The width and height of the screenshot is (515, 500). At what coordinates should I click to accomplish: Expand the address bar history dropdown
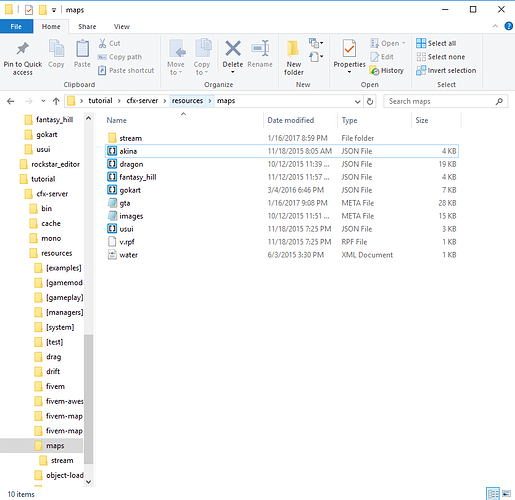[357, 101]
